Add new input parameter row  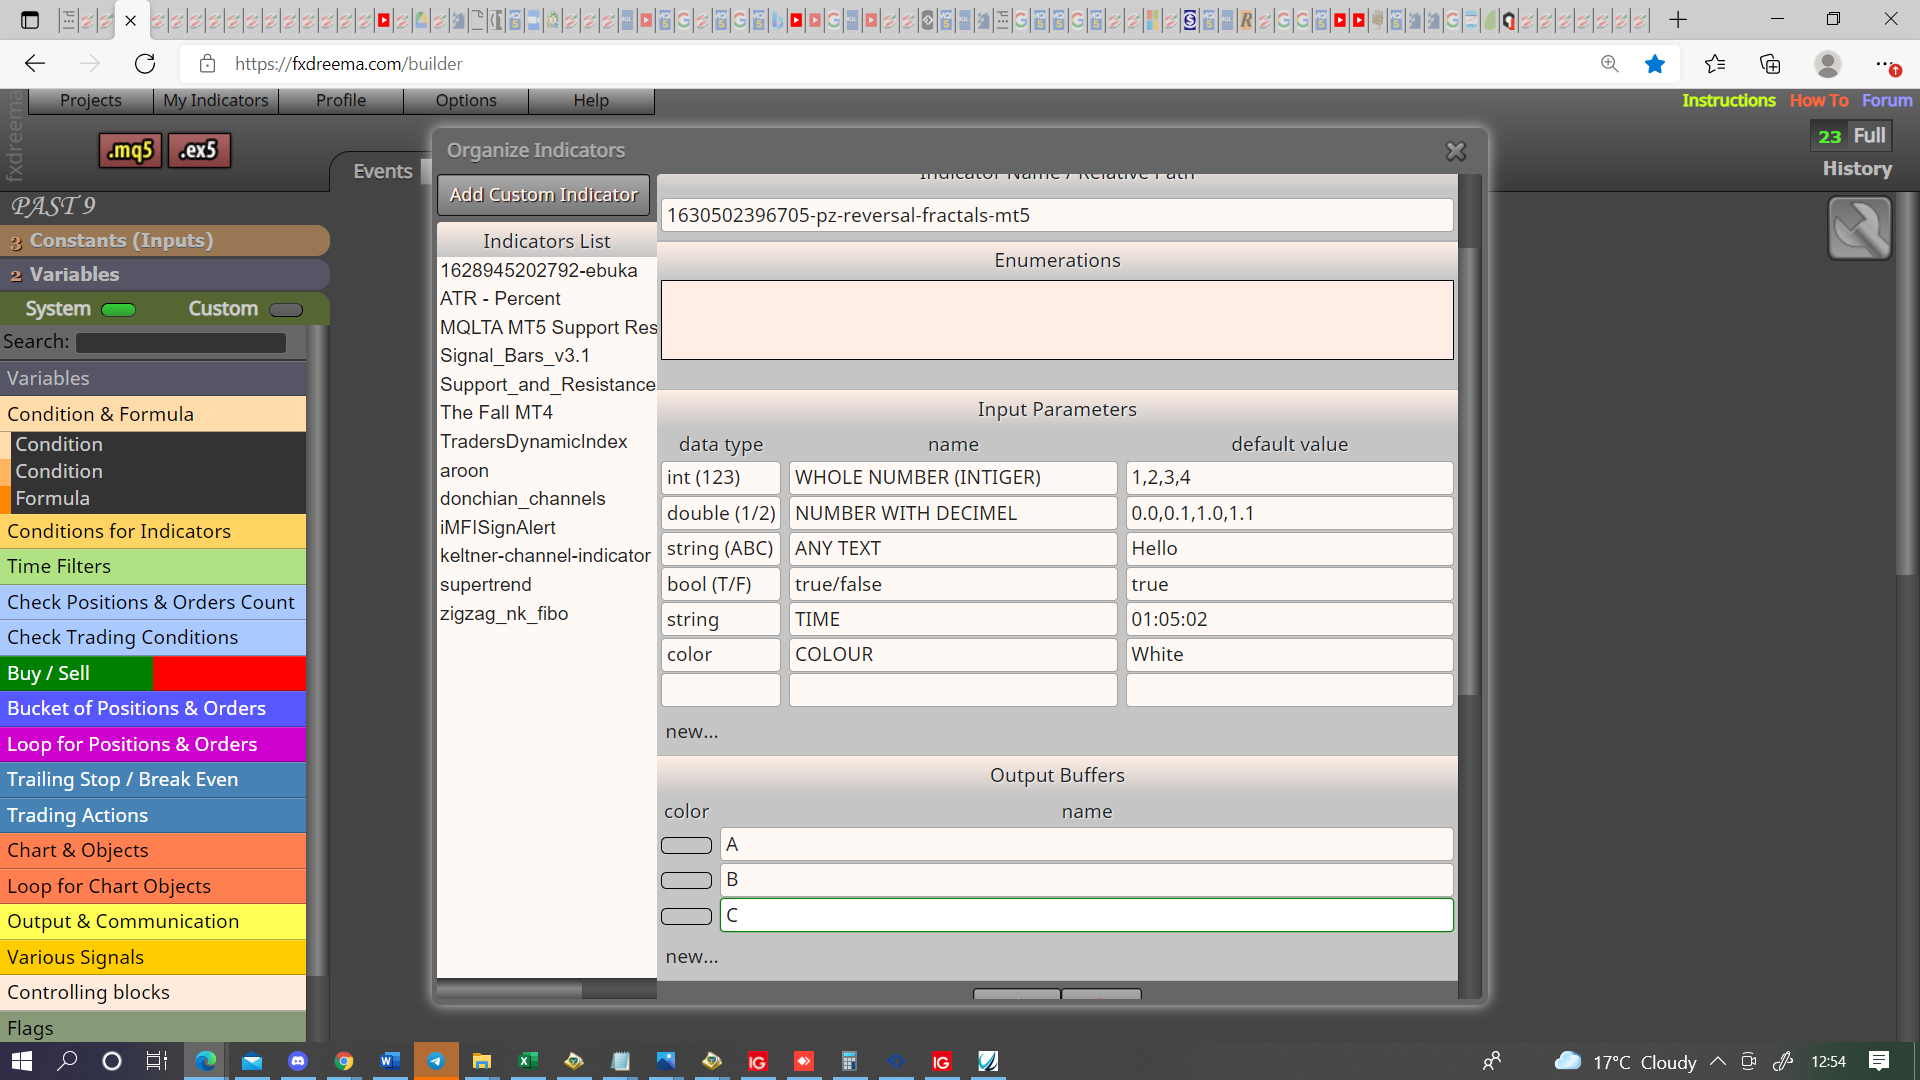pyautogui.click(x=692, y=732)
